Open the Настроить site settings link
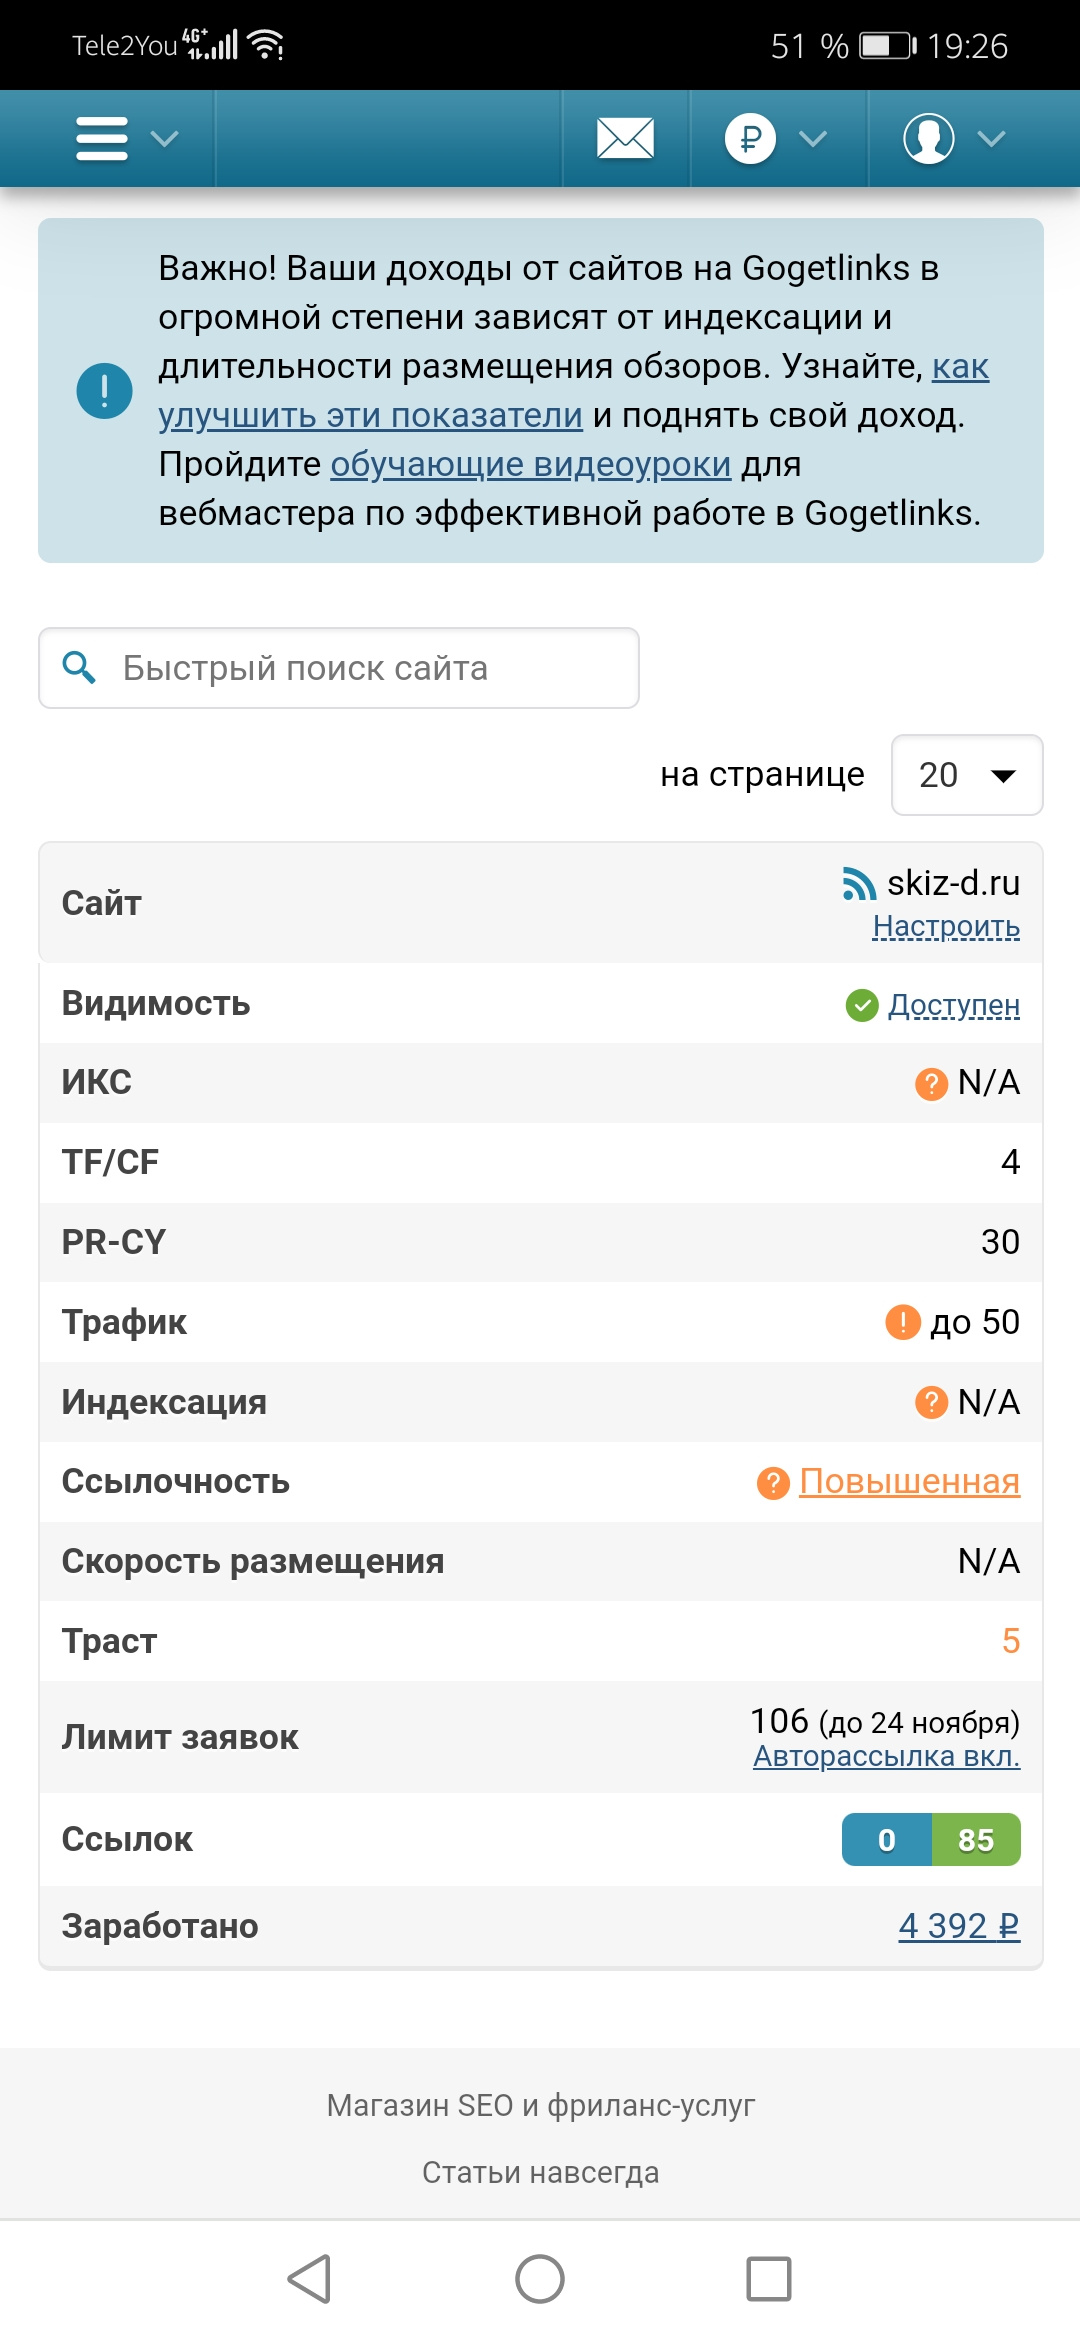1080x2340 pixels. (x=946, y=927)
